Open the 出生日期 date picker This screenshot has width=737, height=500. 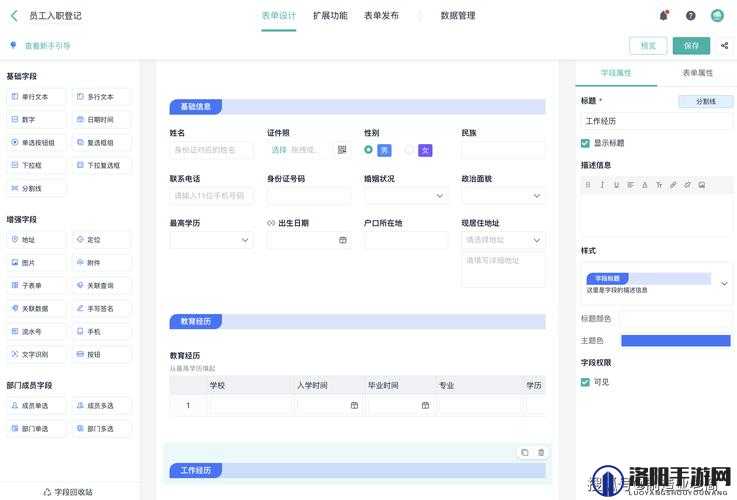point(343,240)
